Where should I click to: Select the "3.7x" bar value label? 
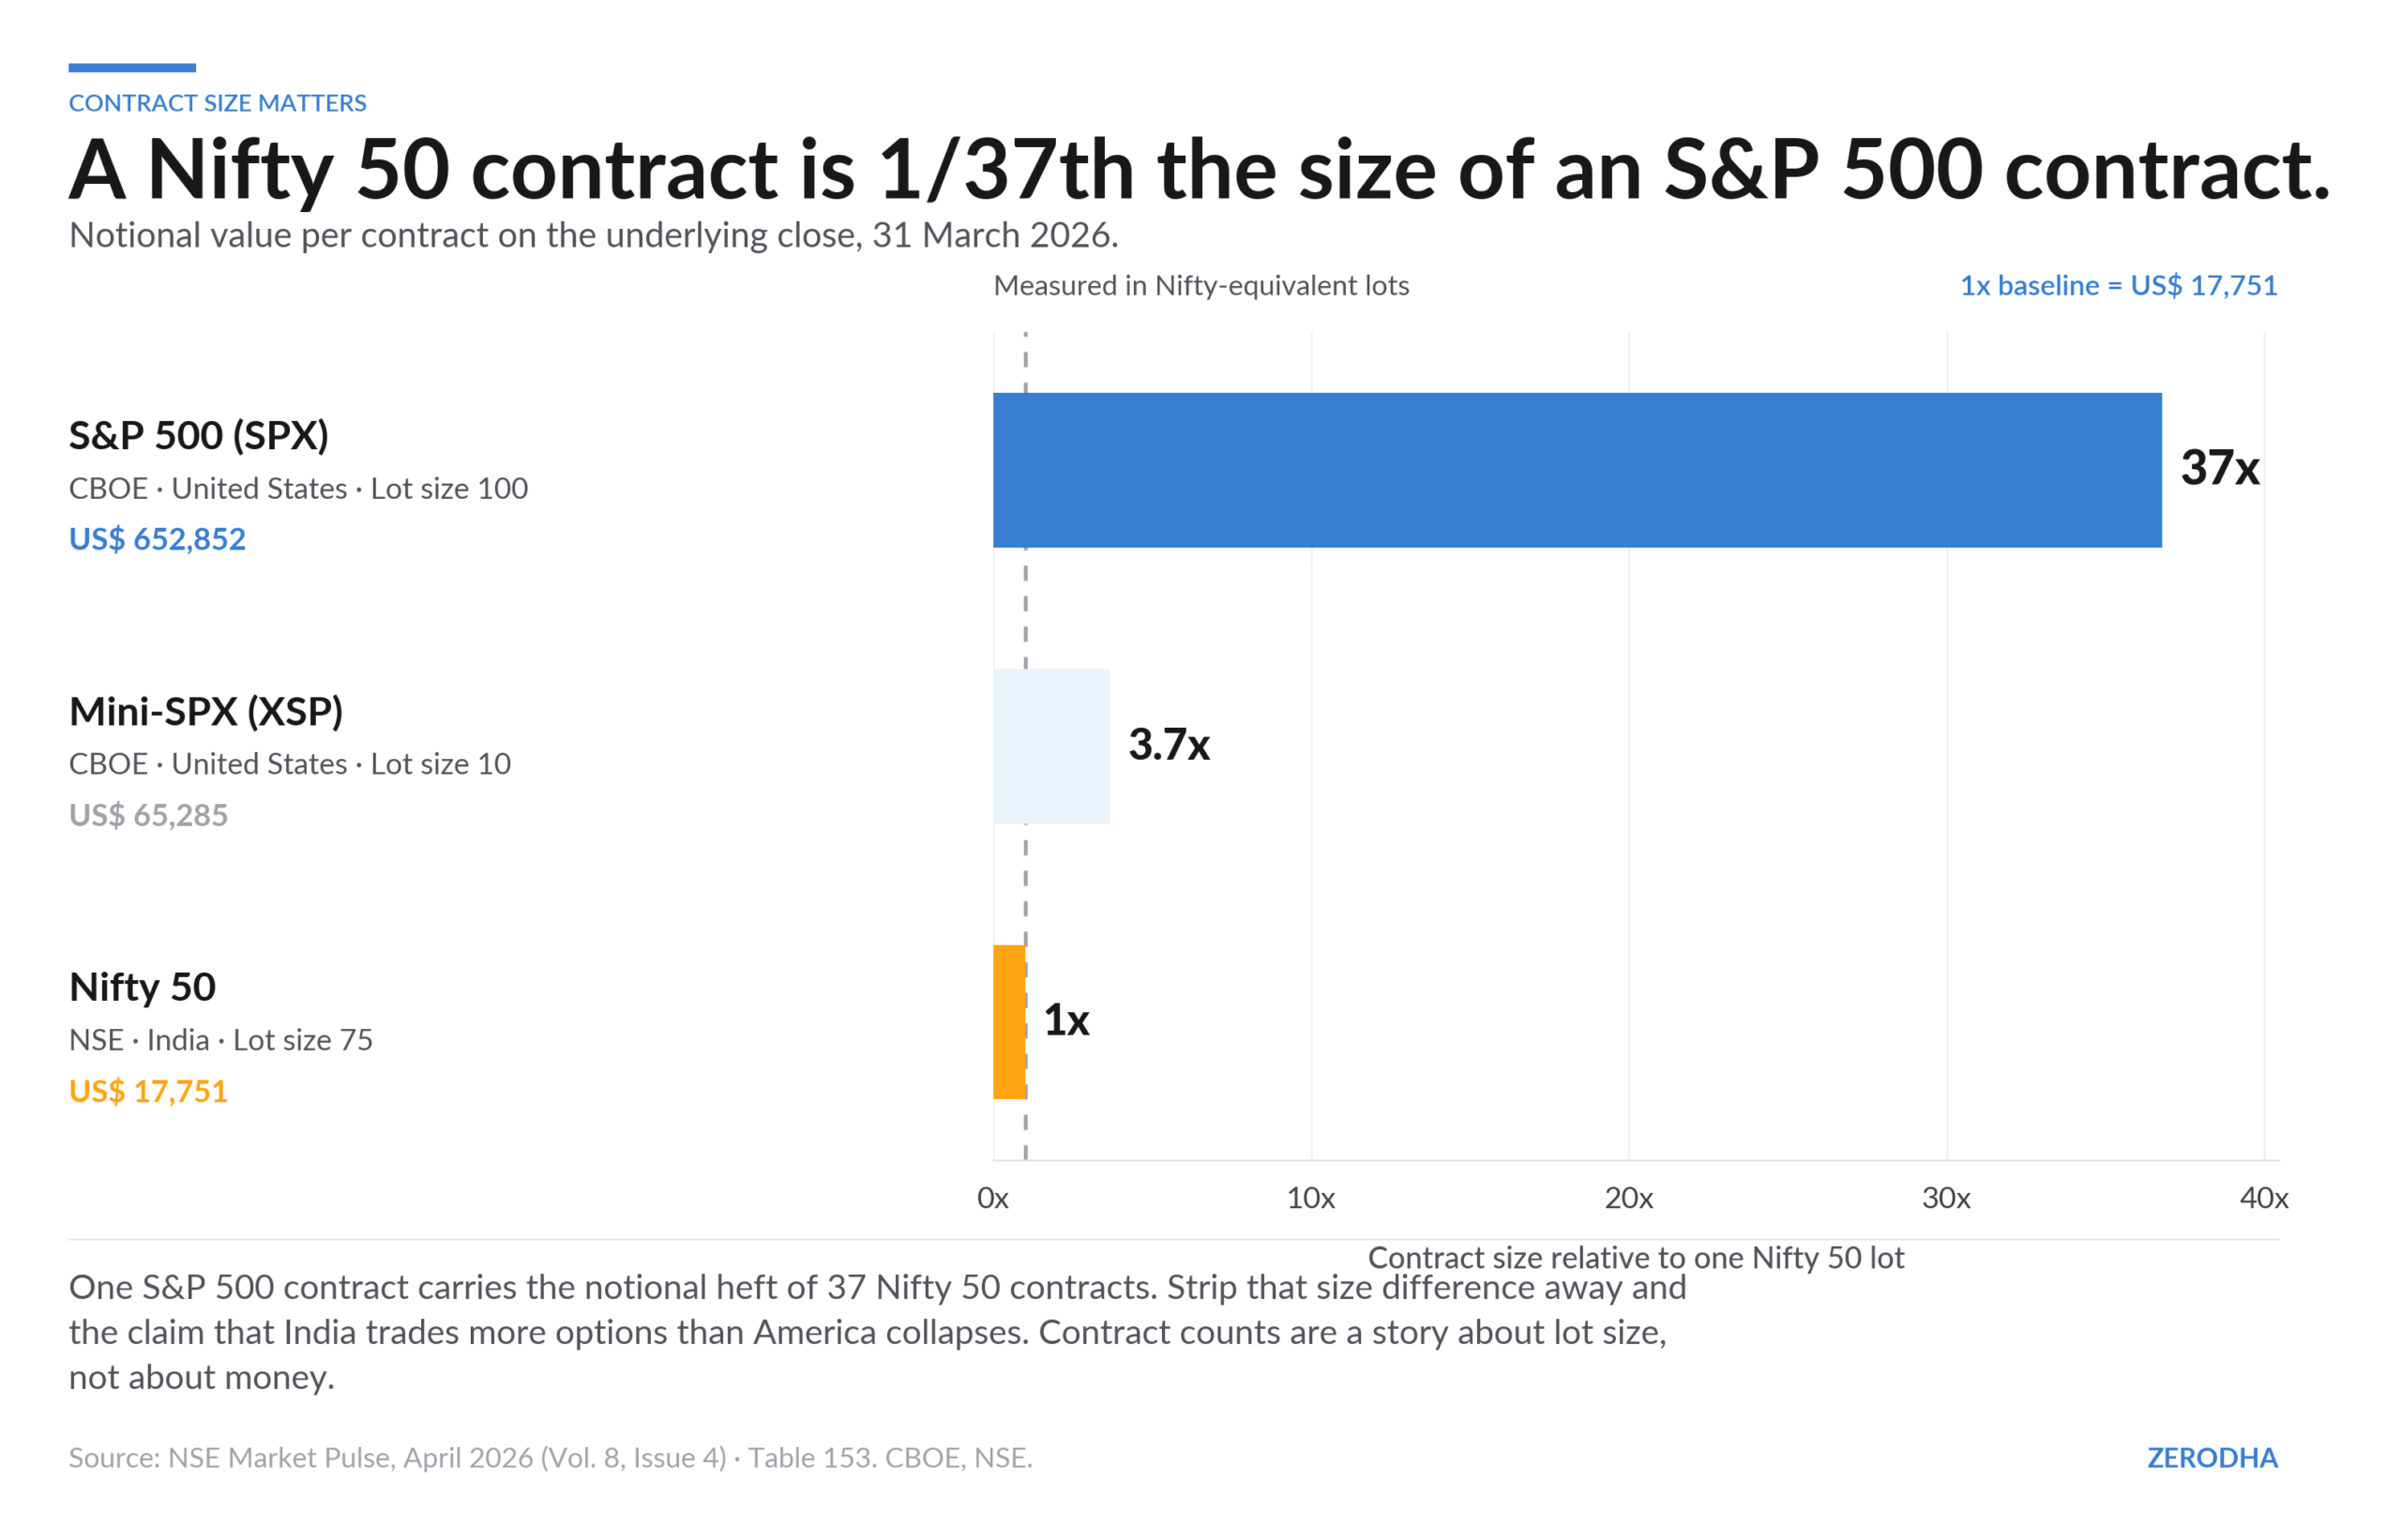point(1169,745)
